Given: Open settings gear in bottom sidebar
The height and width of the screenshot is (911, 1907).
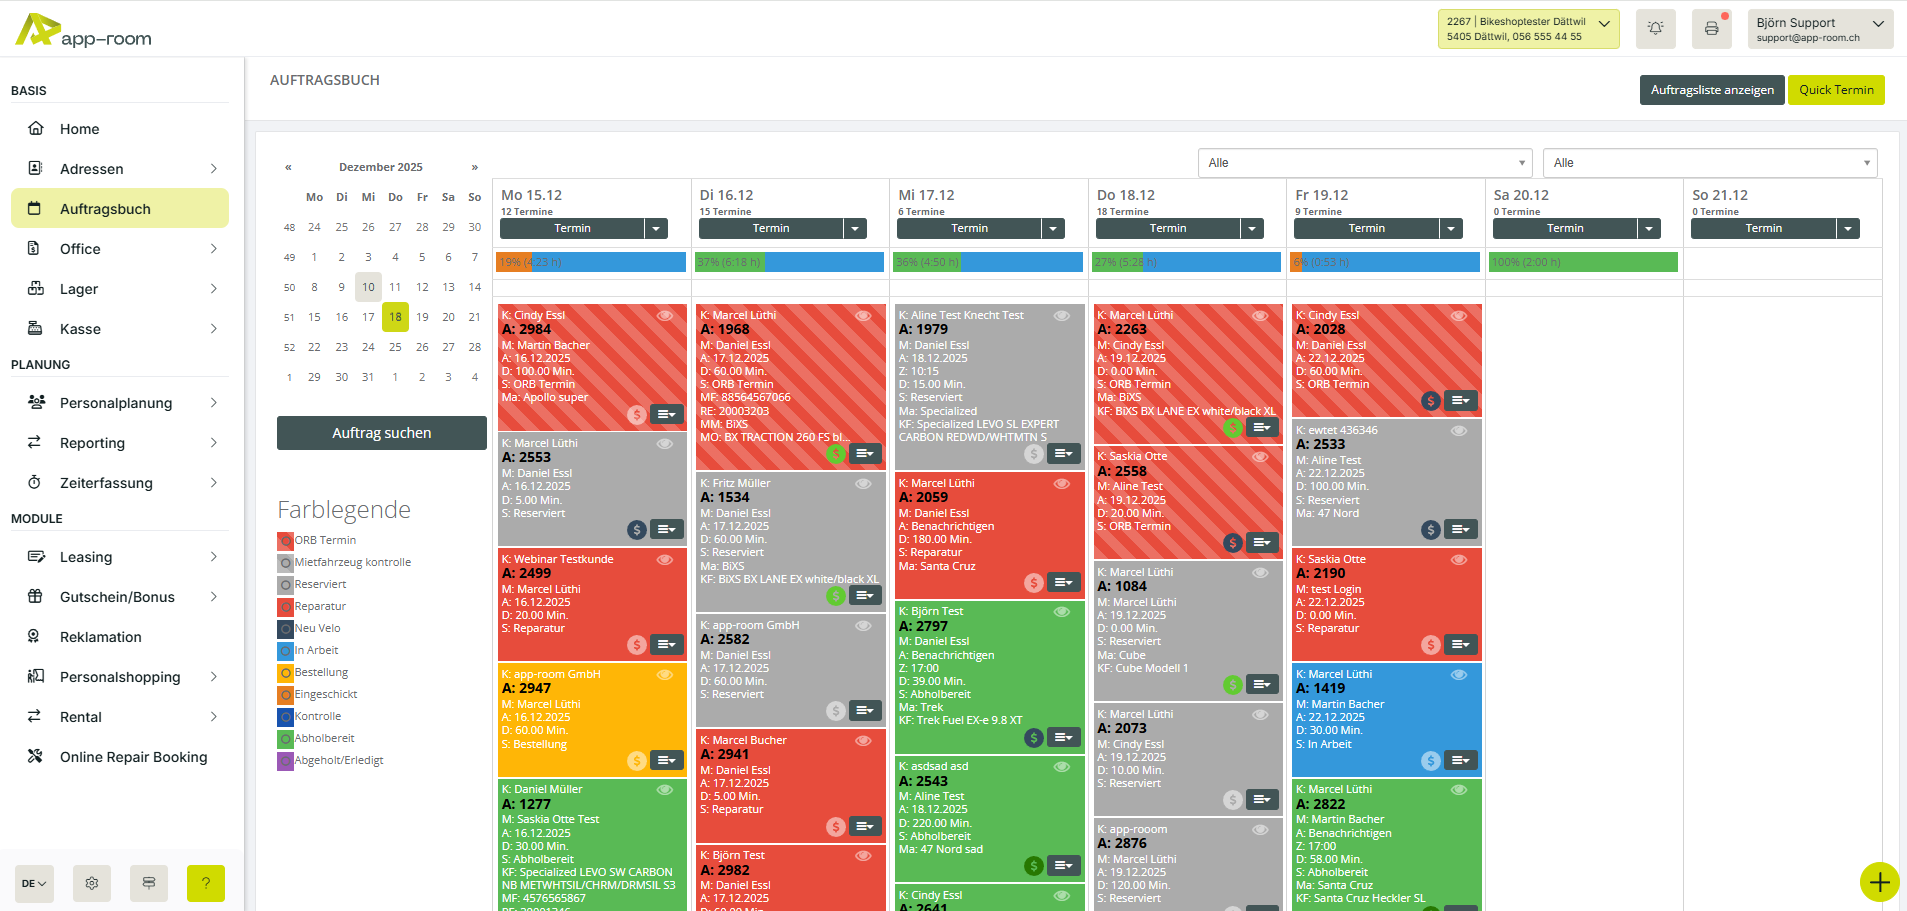Looking at the screenshot, I should pos(92,883).
